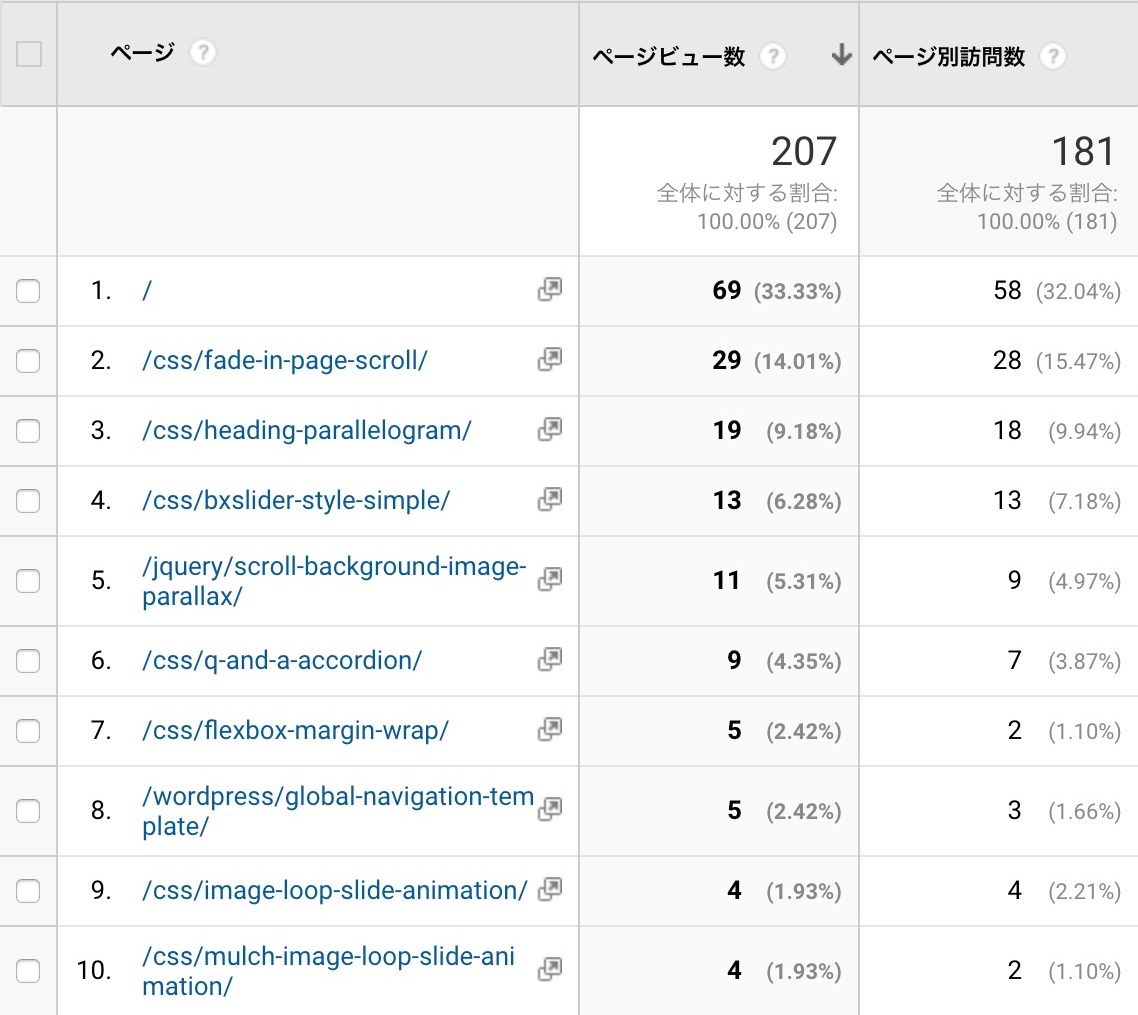Screen dimensions: 1138x1015
Task: Open /jquery/scroll-background-image-parallax/ link
Action: (x=334, y=580)
